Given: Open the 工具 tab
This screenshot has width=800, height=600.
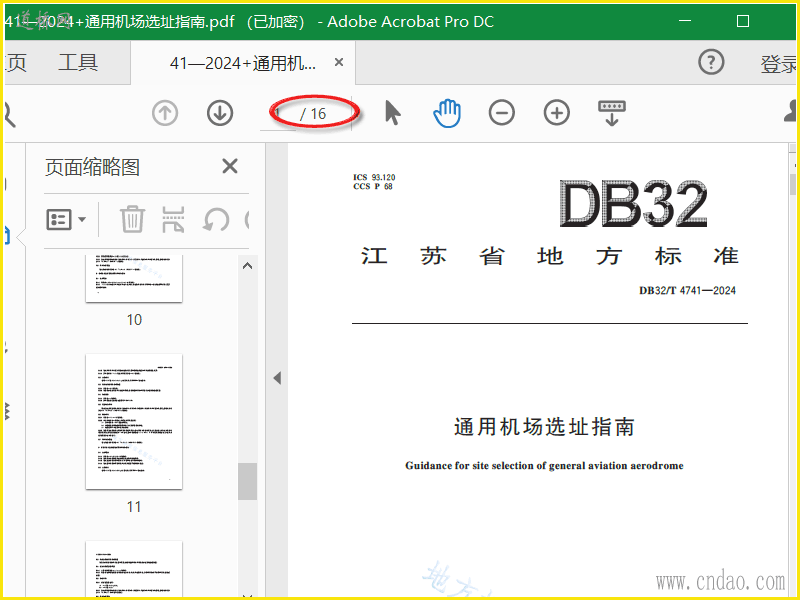Looking at the screenshot, I should [x=78, y=62].
